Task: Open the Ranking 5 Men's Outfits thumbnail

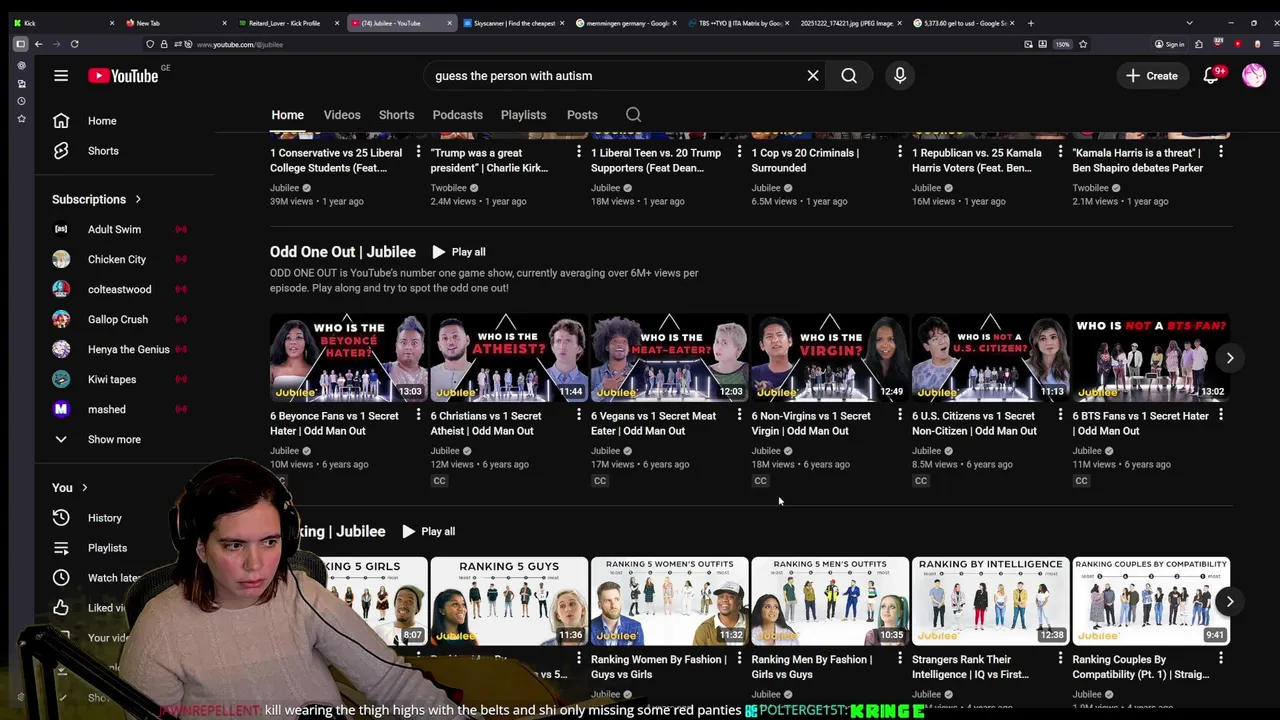Action: tap(829, 601)
